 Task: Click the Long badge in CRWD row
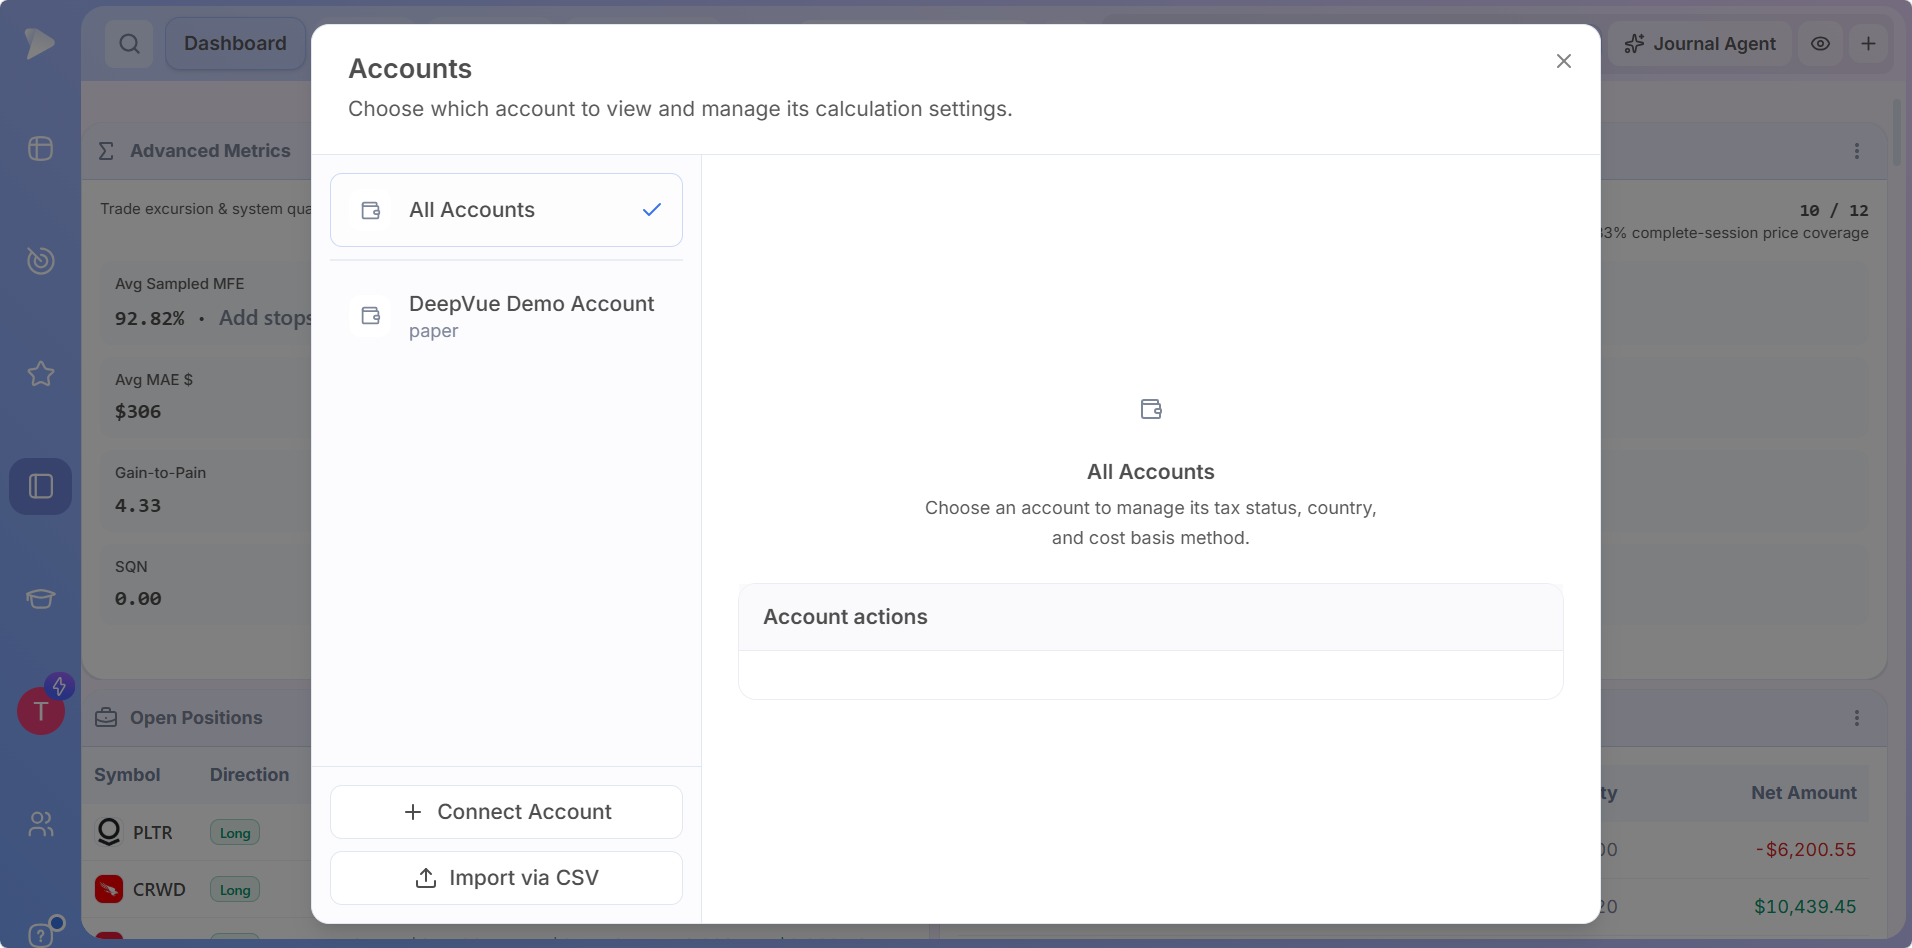[x=235, y=890]
